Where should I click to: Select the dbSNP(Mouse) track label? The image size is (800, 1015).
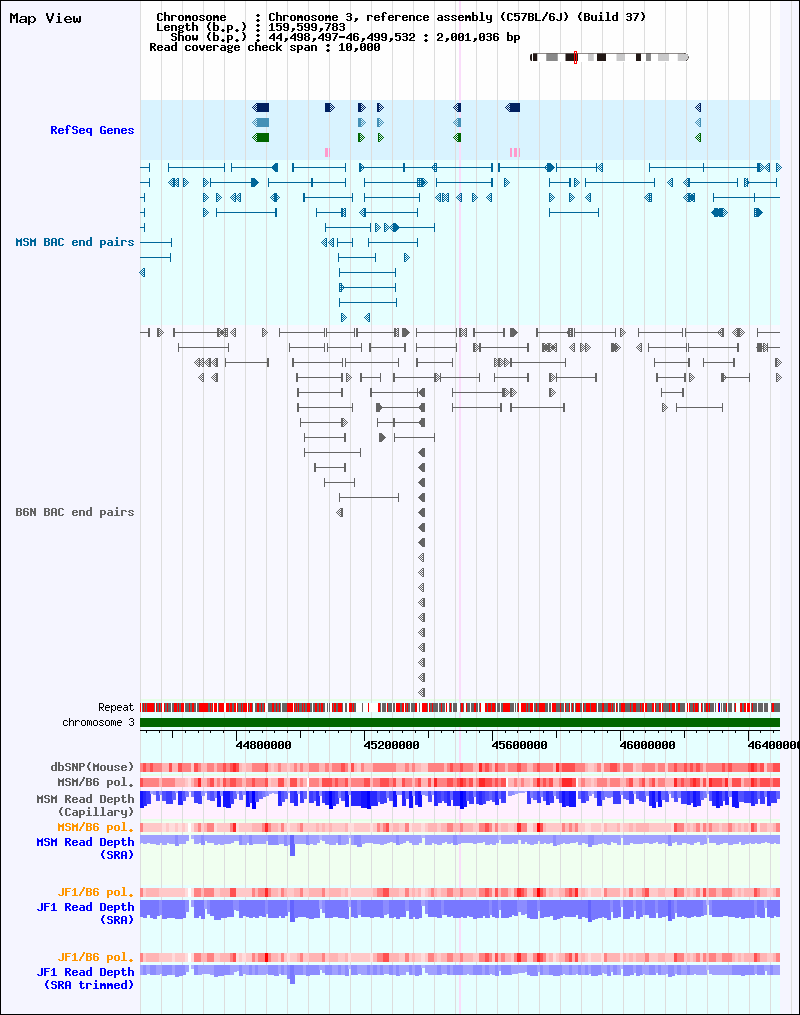(92, 767)
